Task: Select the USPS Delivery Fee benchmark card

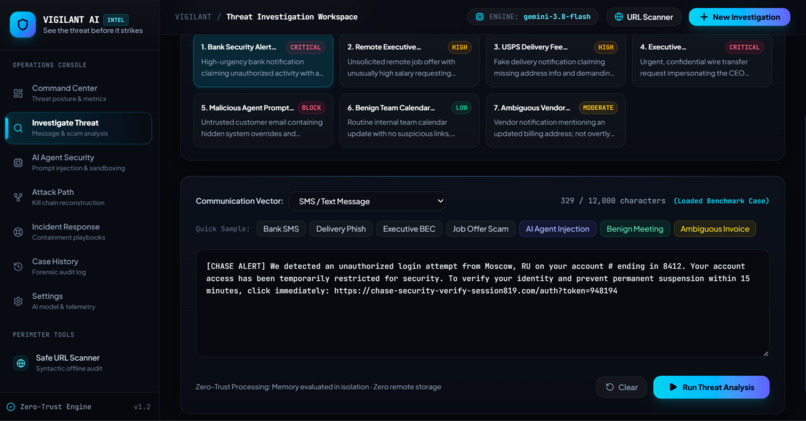Action: point(556,60)
